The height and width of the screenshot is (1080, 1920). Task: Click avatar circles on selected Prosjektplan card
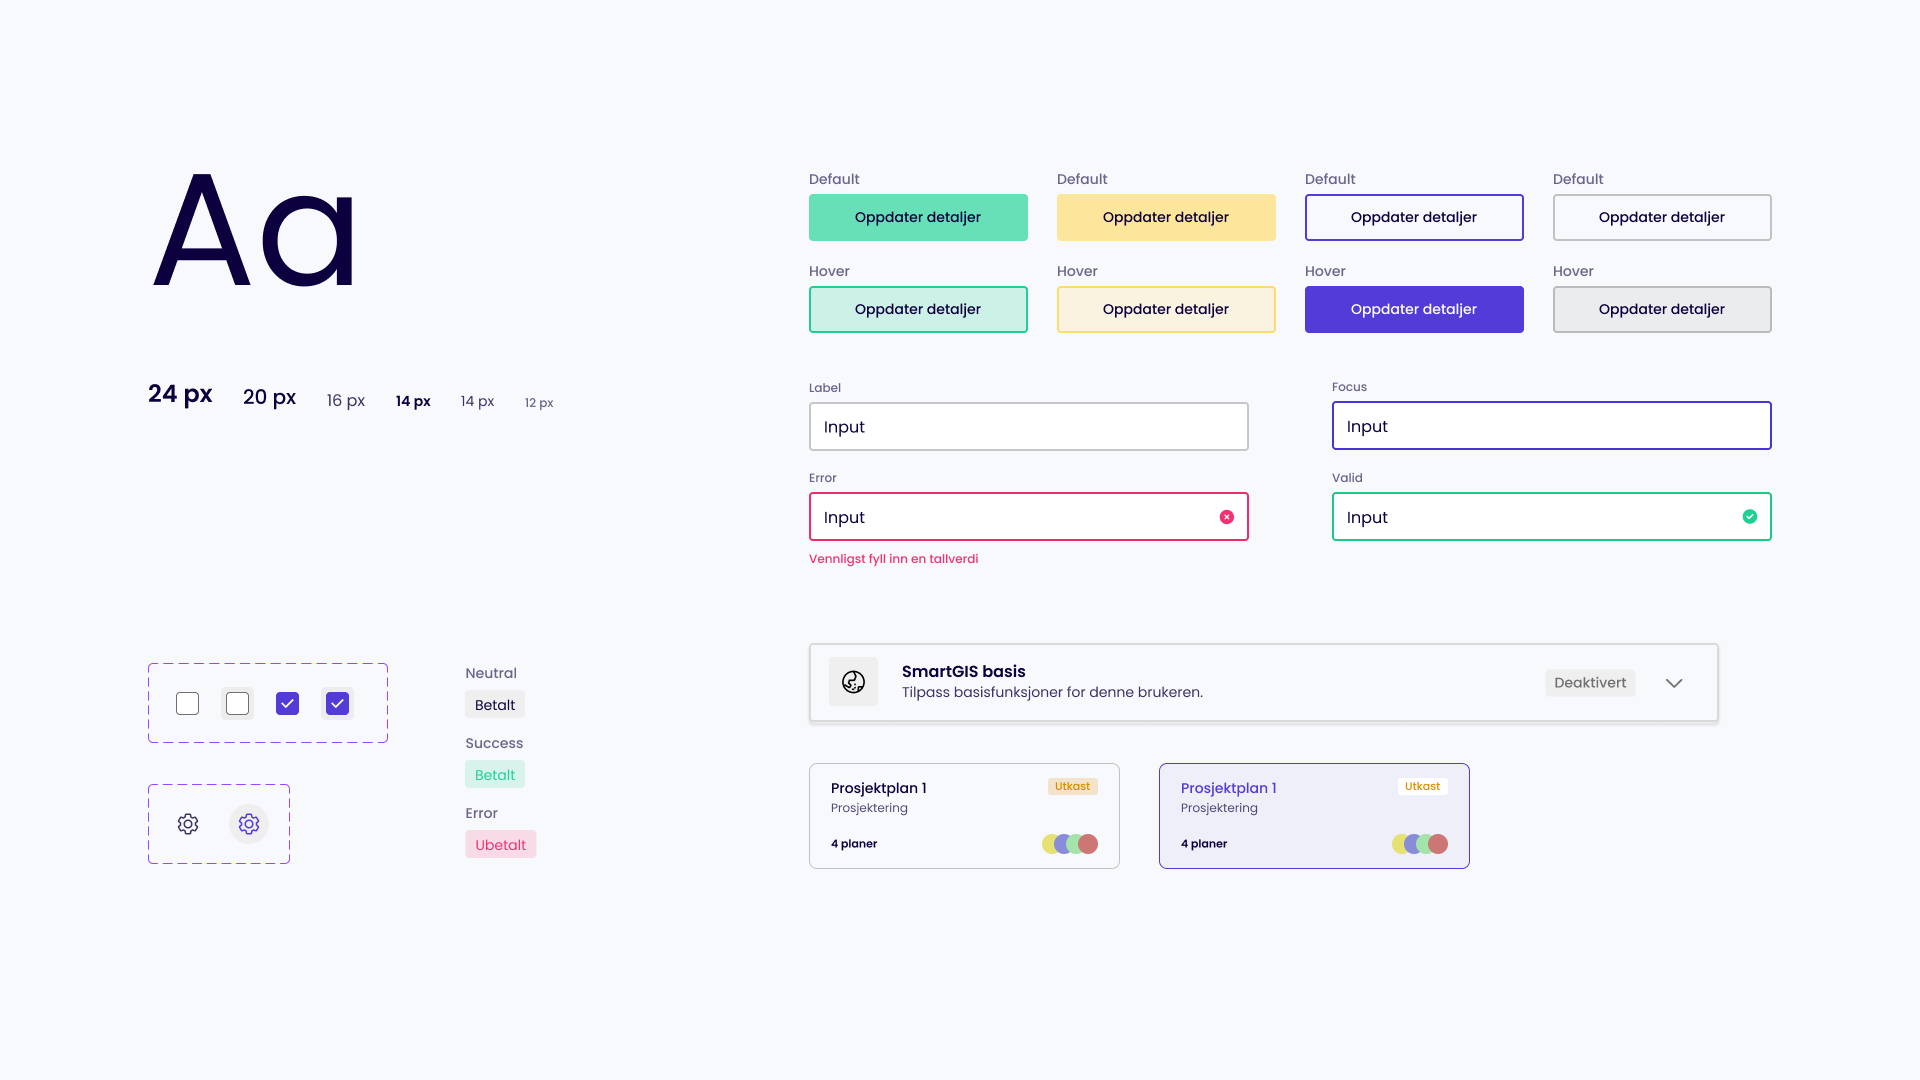(x=1420, y=844)
